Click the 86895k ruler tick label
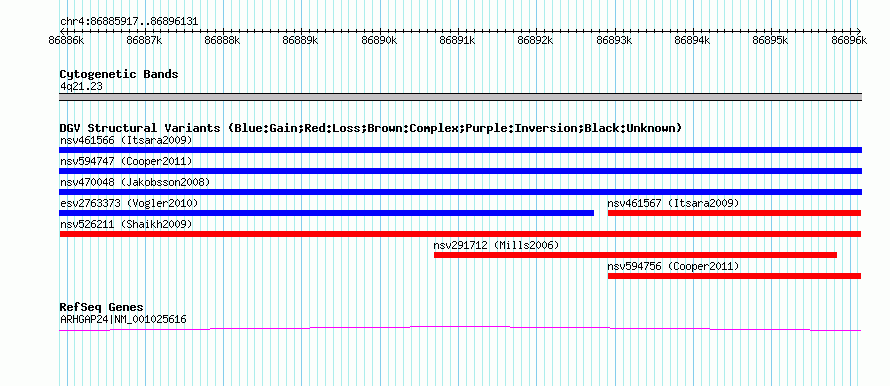Screen dimensions: 890x386 771,40
